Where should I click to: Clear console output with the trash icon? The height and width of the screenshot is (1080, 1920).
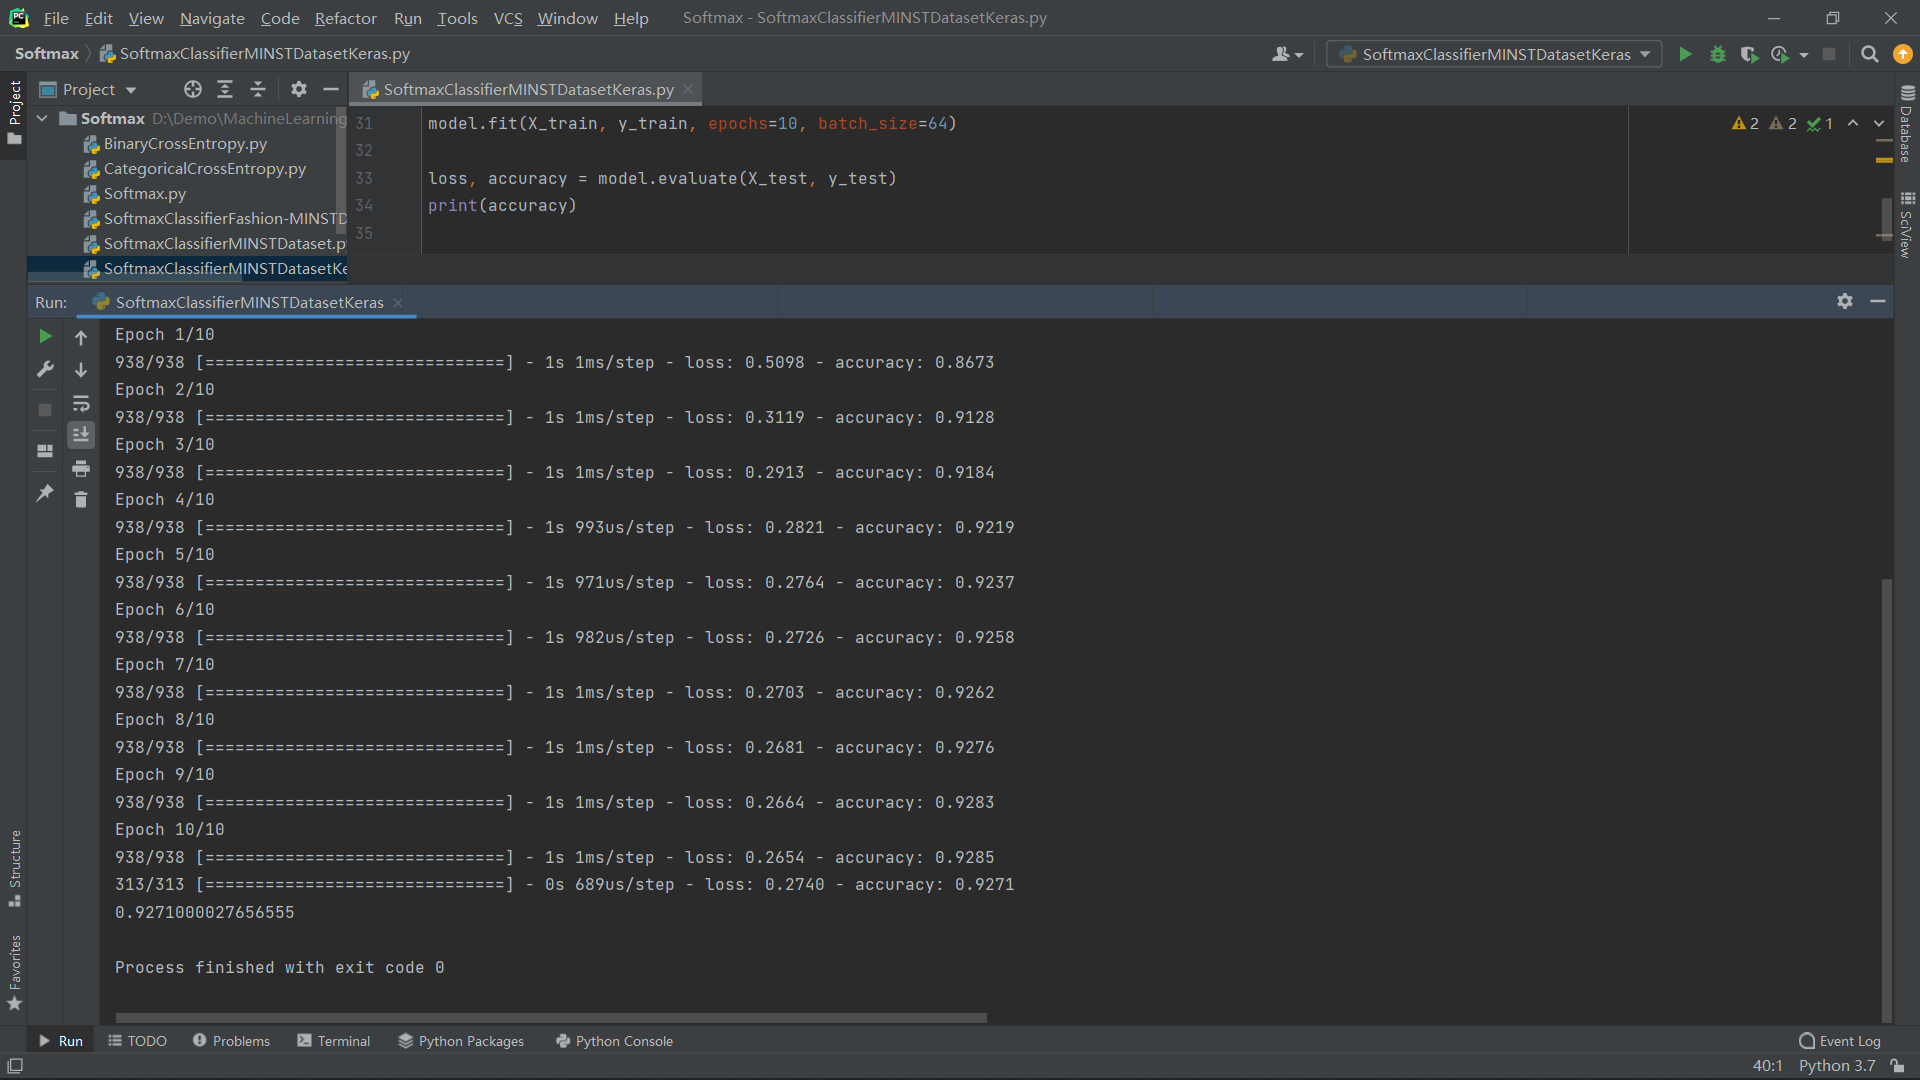click(81, 499)
